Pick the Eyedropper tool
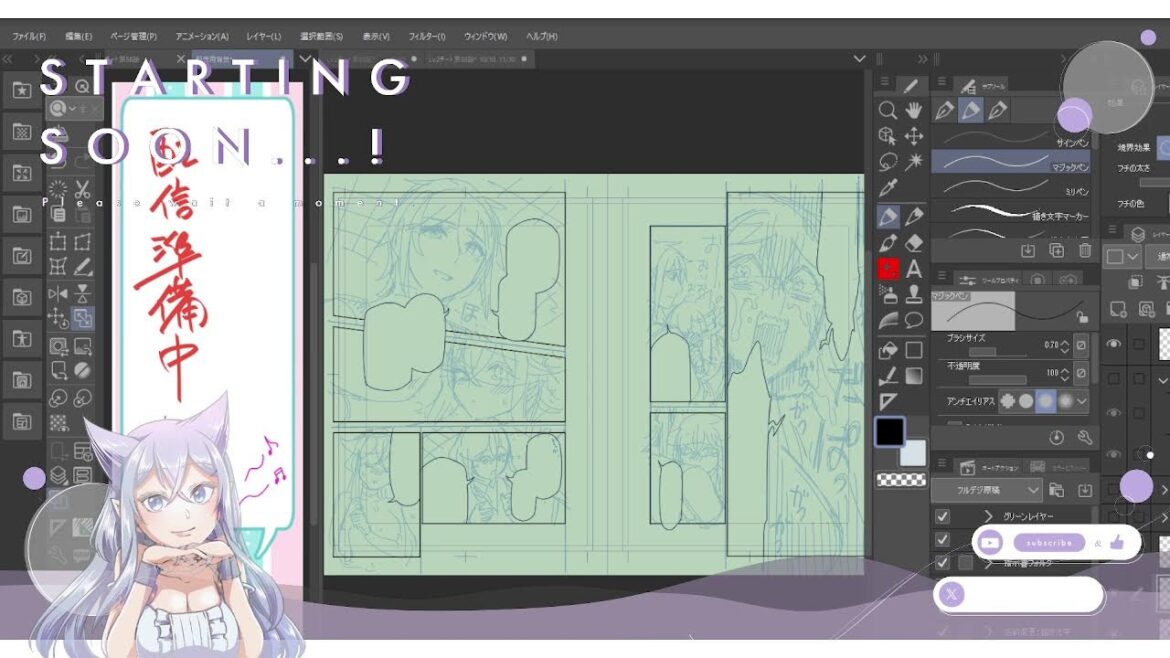Image resolution: width=1170 pixels, height=658 pixels. point(887,189)
